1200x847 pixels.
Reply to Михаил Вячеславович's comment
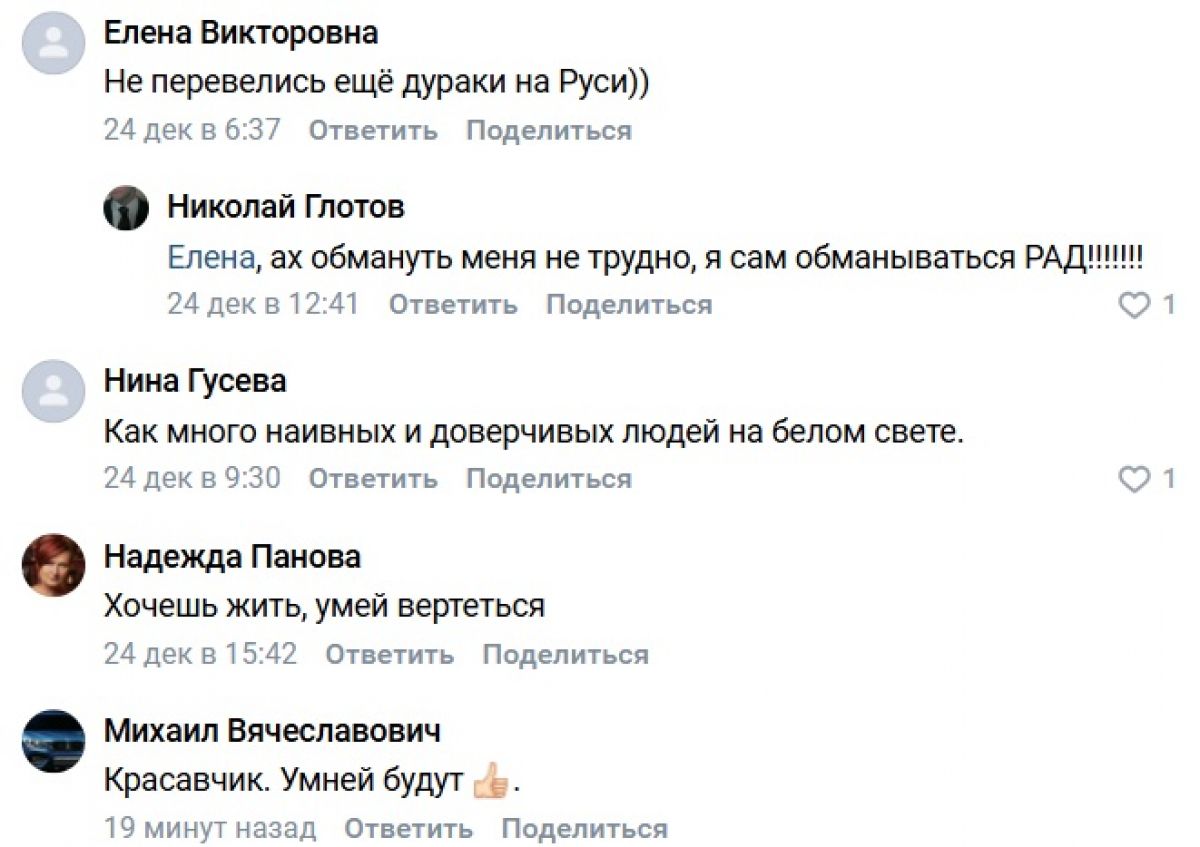[409, 829]
